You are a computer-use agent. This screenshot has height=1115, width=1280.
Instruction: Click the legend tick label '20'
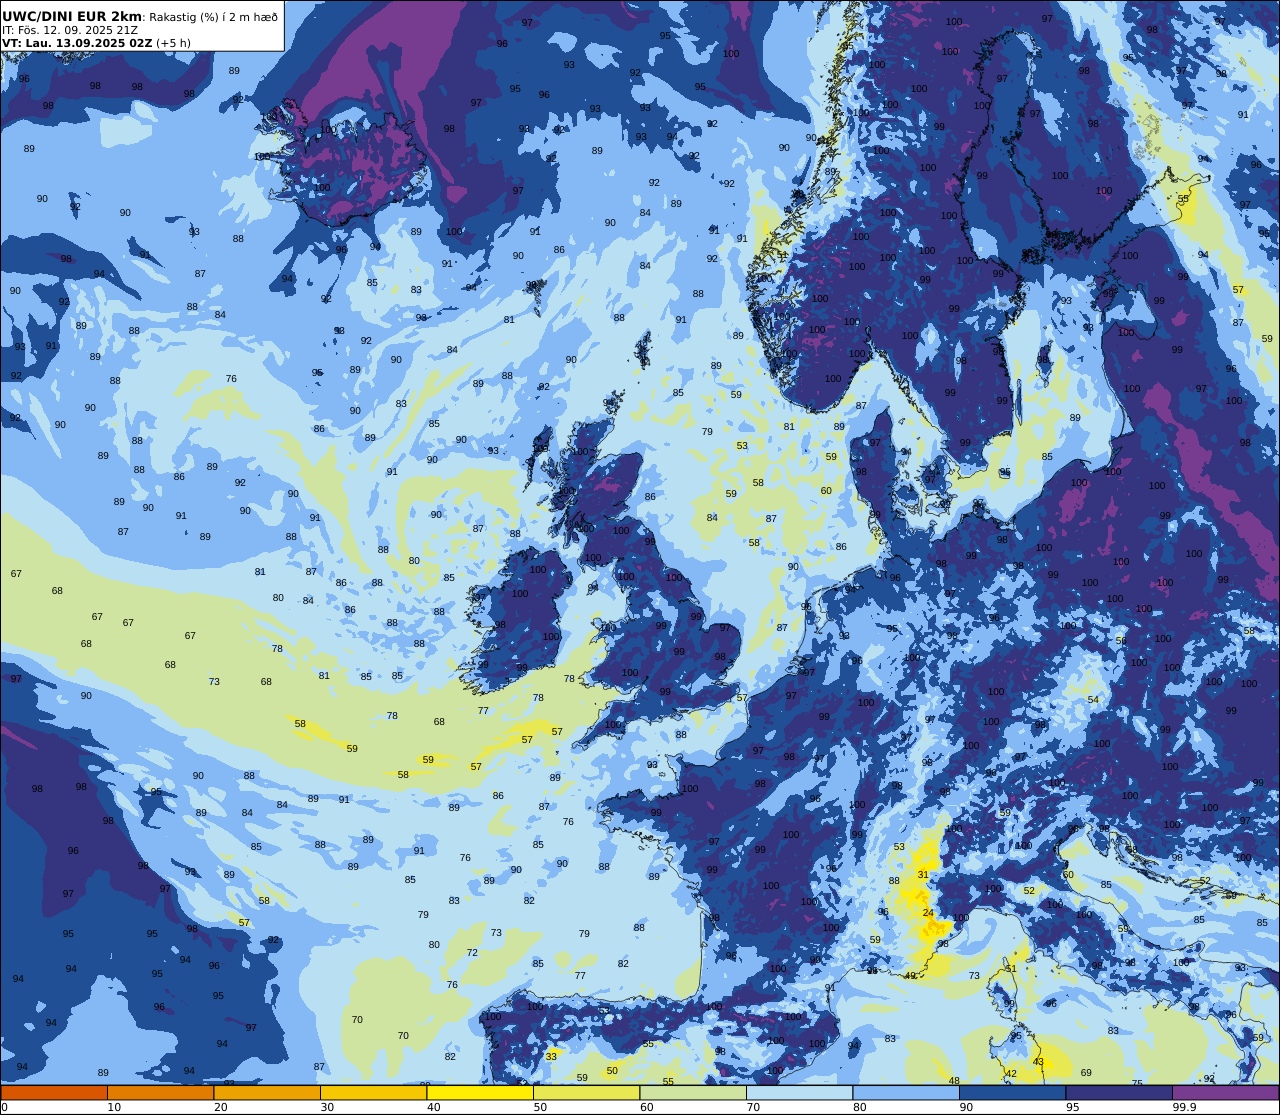click(220, 1107)
